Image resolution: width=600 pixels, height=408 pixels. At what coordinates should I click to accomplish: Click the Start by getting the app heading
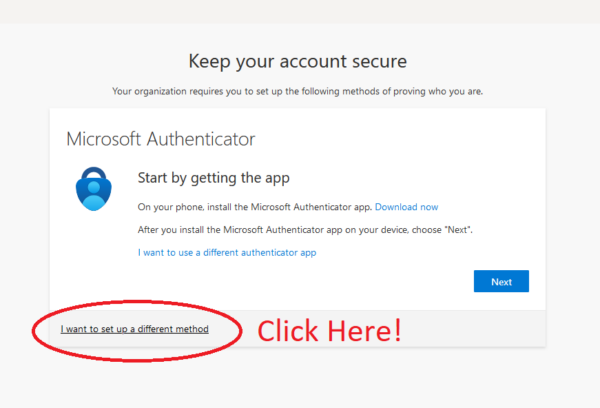pyautogui.click(x=214, y=178)
